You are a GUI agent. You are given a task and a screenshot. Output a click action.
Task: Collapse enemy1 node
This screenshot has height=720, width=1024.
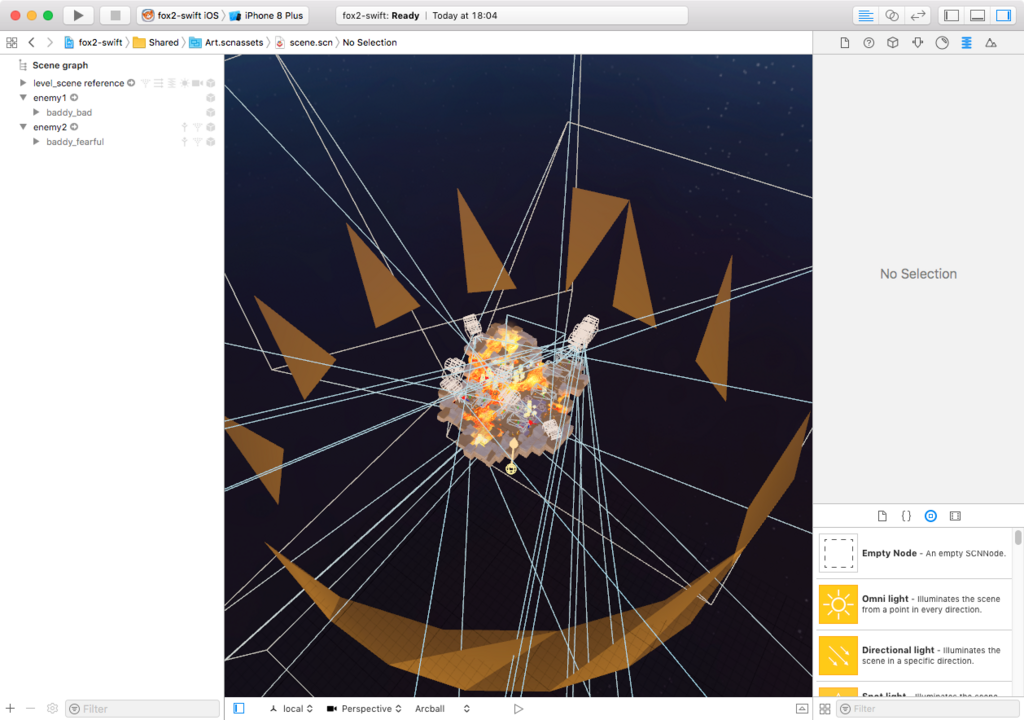(23, 97)
